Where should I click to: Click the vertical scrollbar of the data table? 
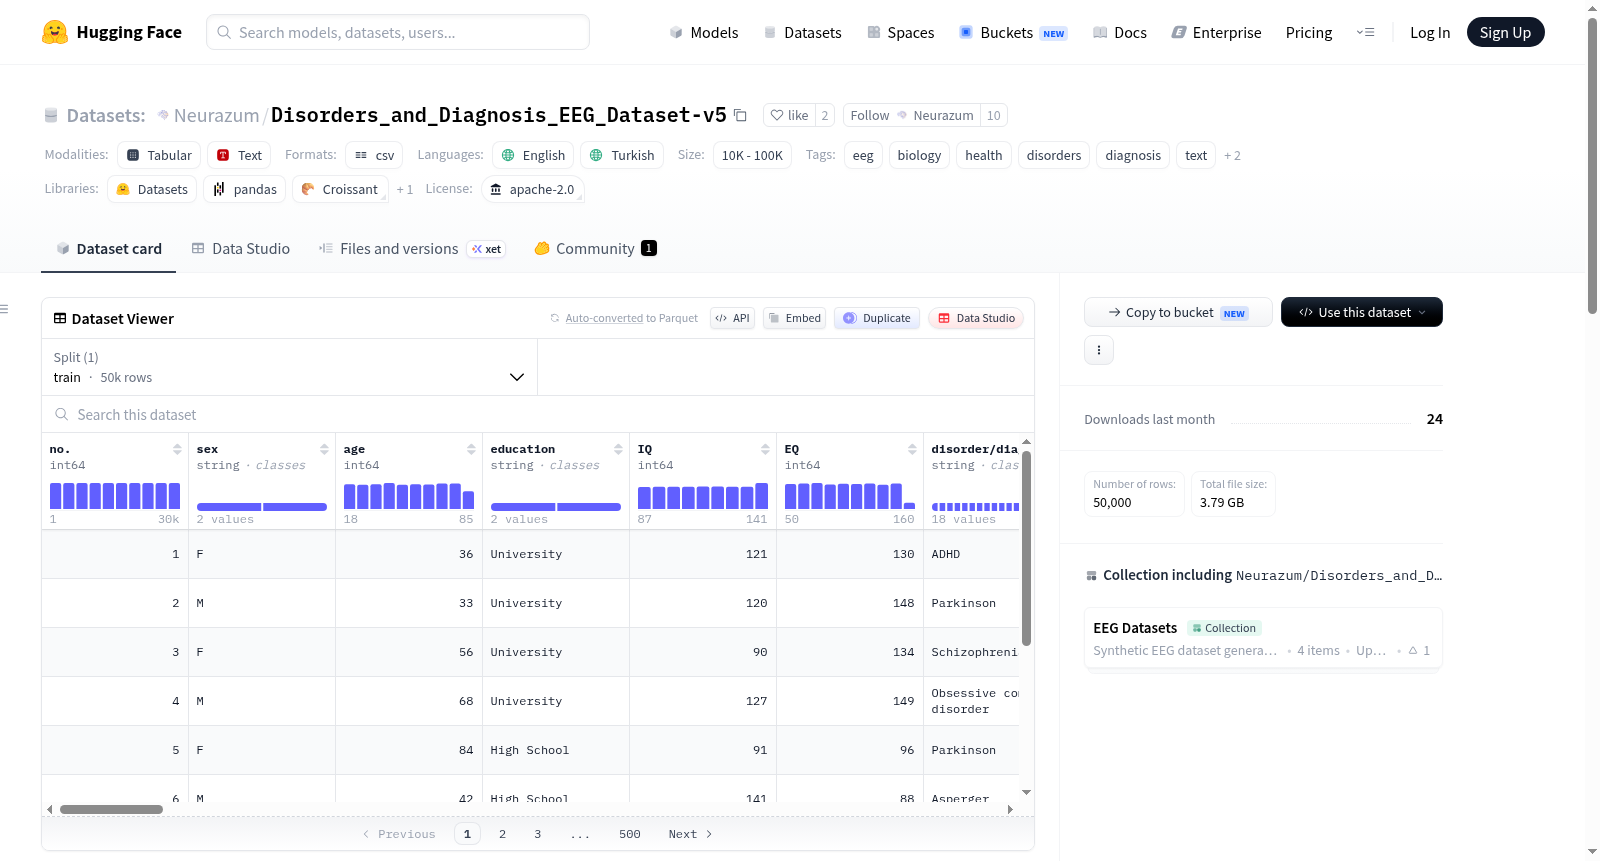(x=1026, y=548)
